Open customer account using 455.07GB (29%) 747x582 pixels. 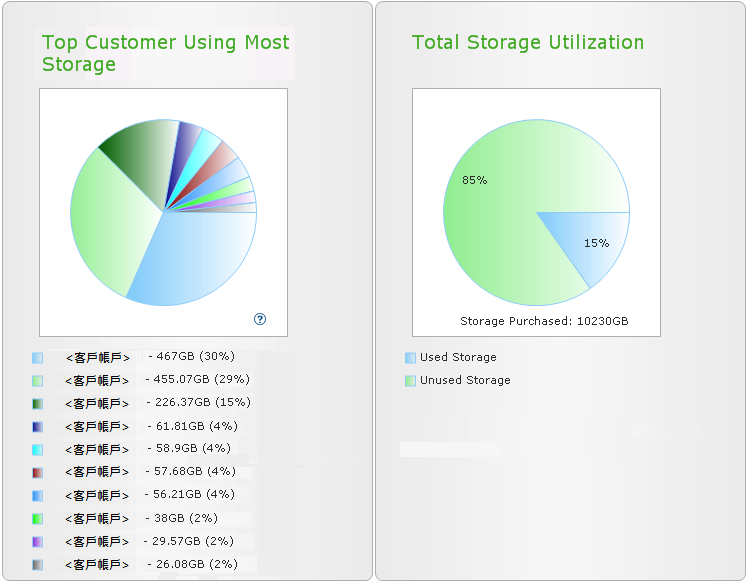[x=97, y=380]
